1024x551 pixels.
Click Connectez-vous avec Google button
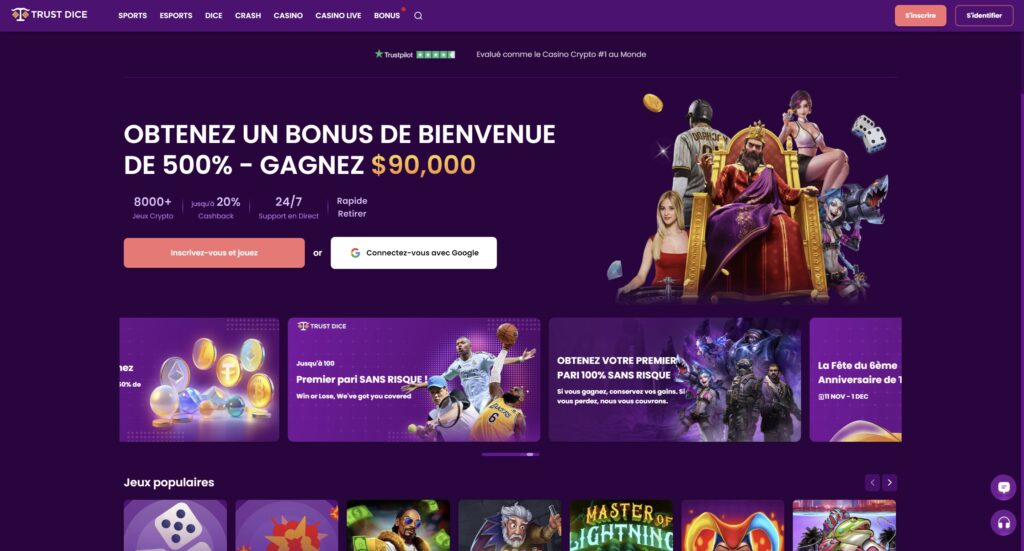coord(413,253)
